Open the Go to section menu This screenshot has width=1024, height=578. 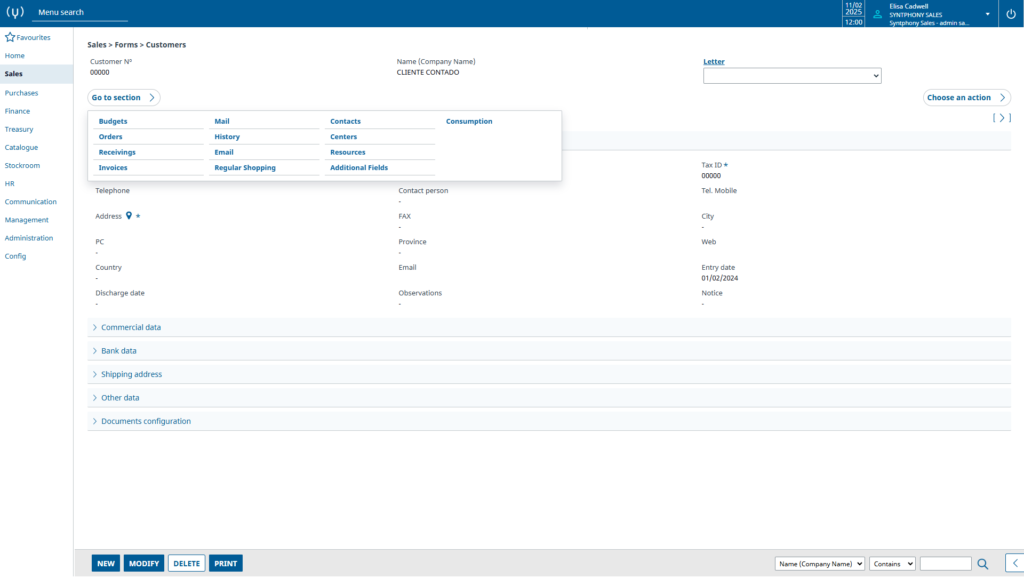pos(123,97)
